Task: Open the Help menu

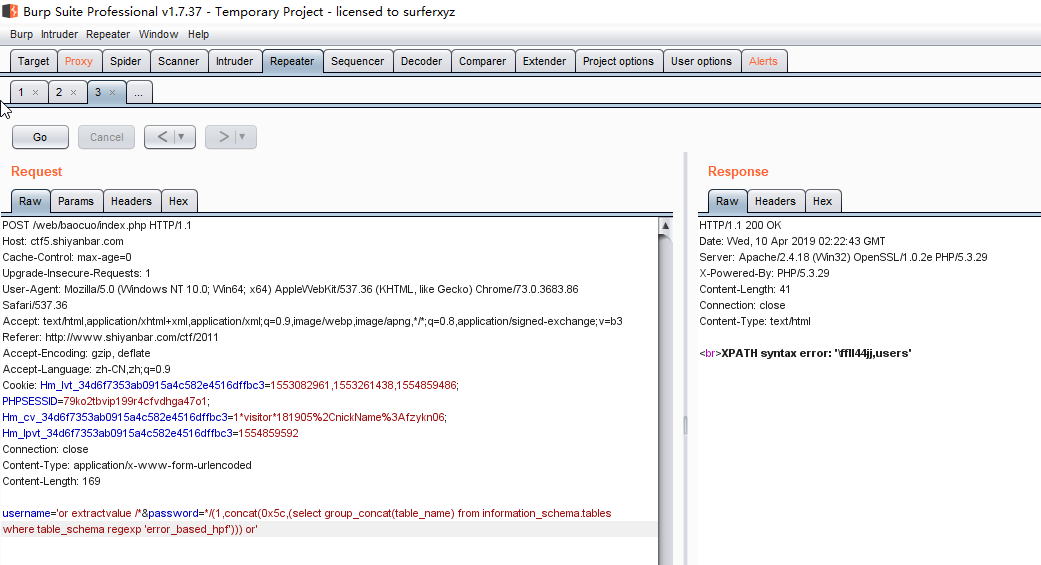Action: pyautogui.click(x=198, y=35)
